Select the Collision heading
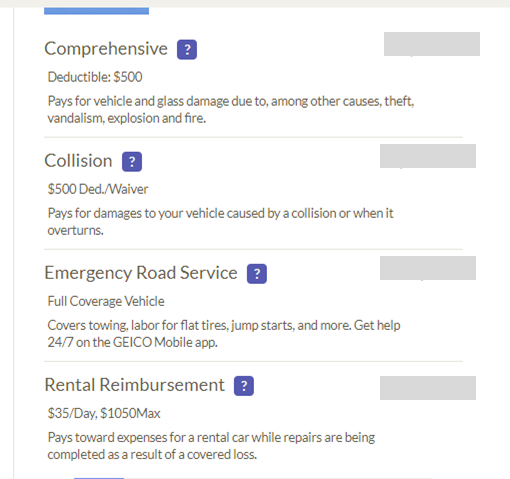Screen dimensions: 510x479 (78, 161)
